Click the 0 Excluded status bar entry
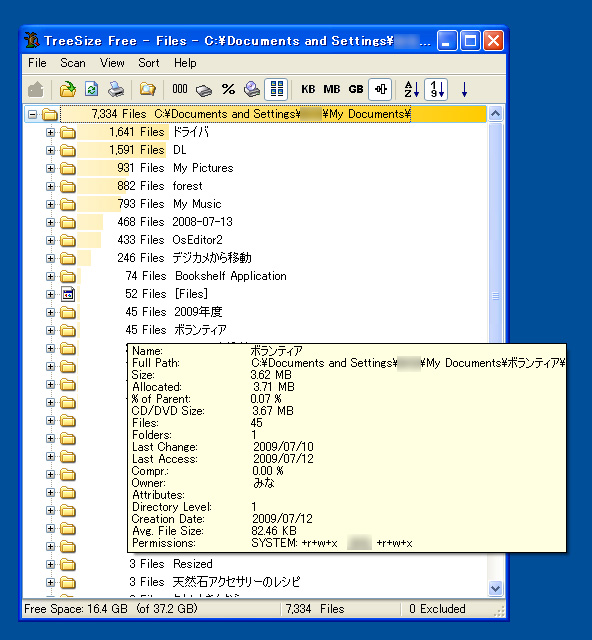The width and height of the screenshot is (592, 640). (x=437, y=609)
